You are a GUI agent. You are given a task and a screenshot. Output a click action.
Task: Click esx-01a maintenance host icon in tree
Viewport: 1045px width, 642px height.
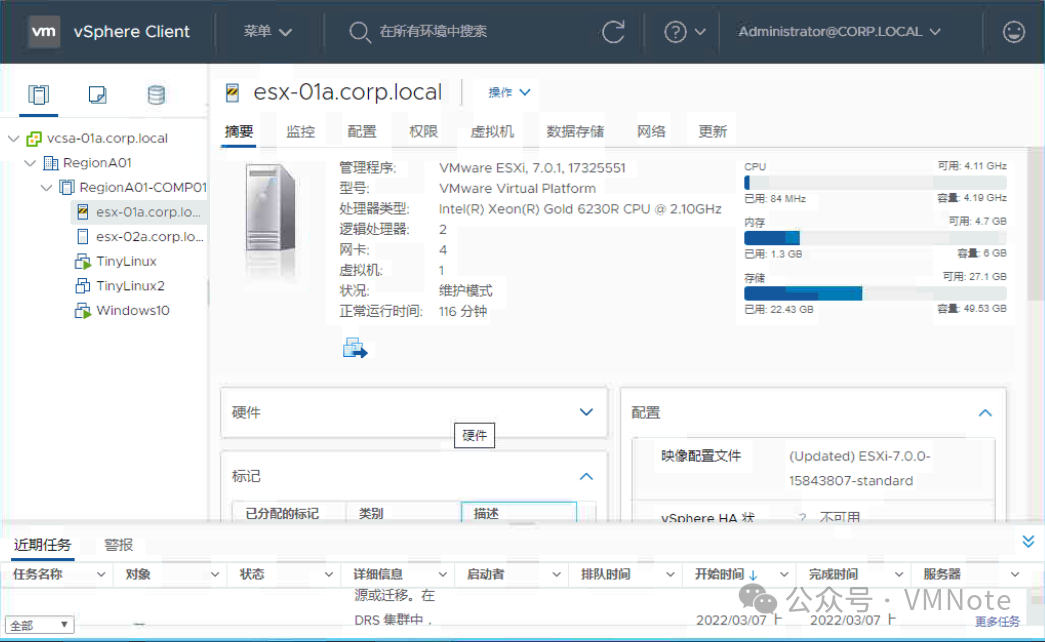(x=83, y=212)
